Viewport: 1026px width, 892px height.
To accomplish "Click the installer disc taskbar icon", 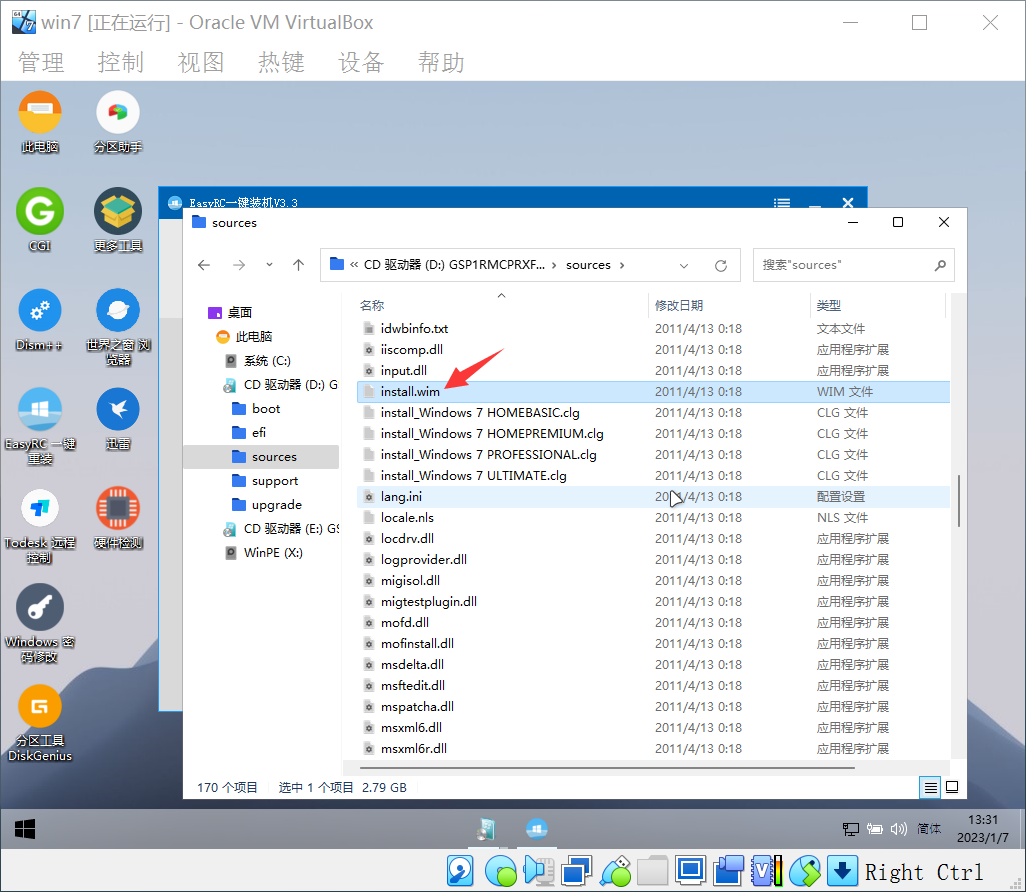I will tap(486, 829).
